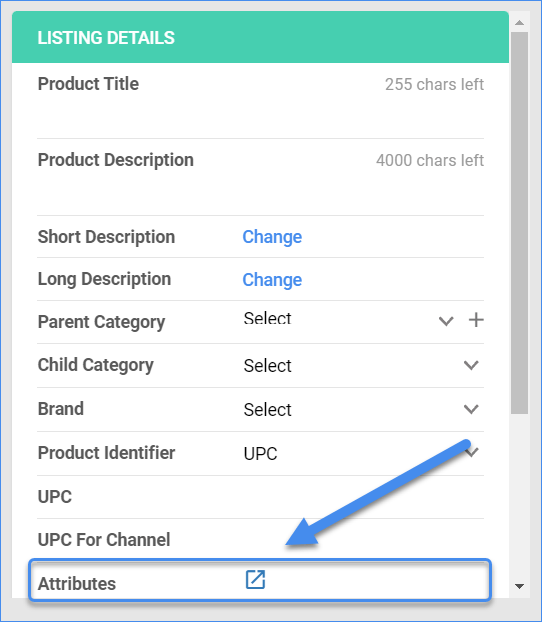Open the Attributes pop-out icon
This screenshot has width=542, height=622.
(255, 580)
